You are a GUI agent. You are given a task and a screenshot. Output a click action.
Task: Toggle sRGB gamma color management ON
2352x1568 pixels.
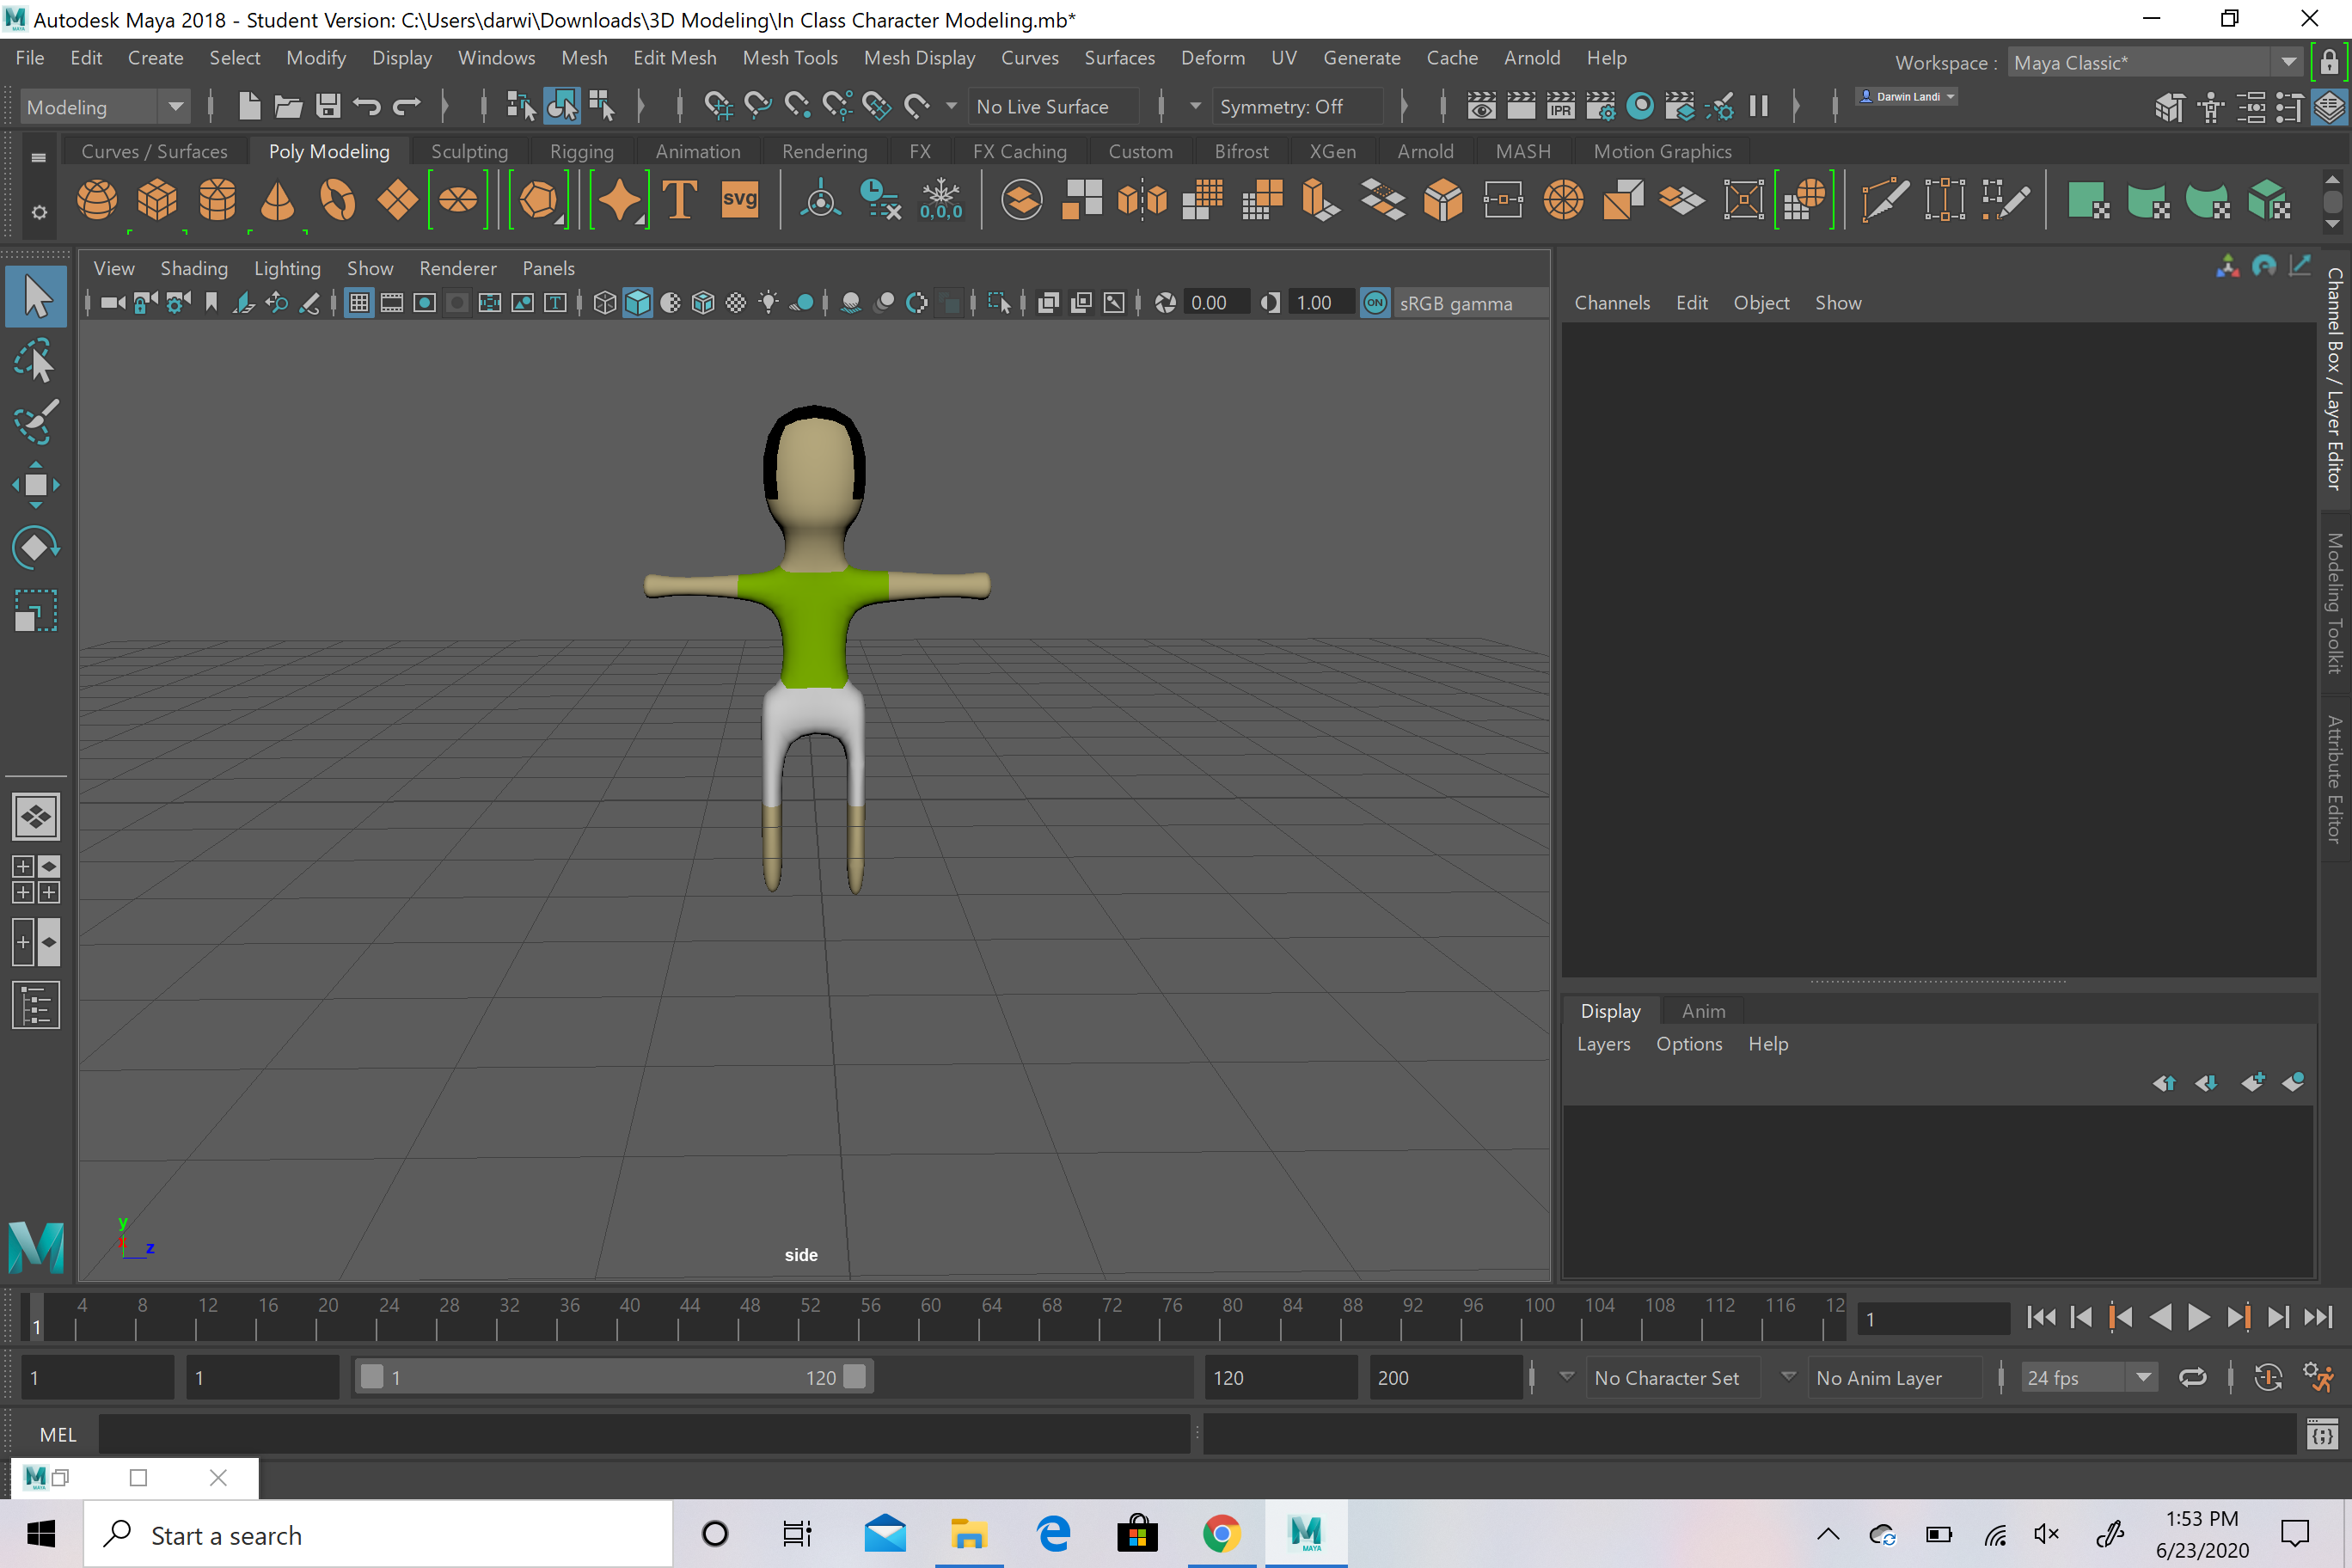[x=1375, y=303]
